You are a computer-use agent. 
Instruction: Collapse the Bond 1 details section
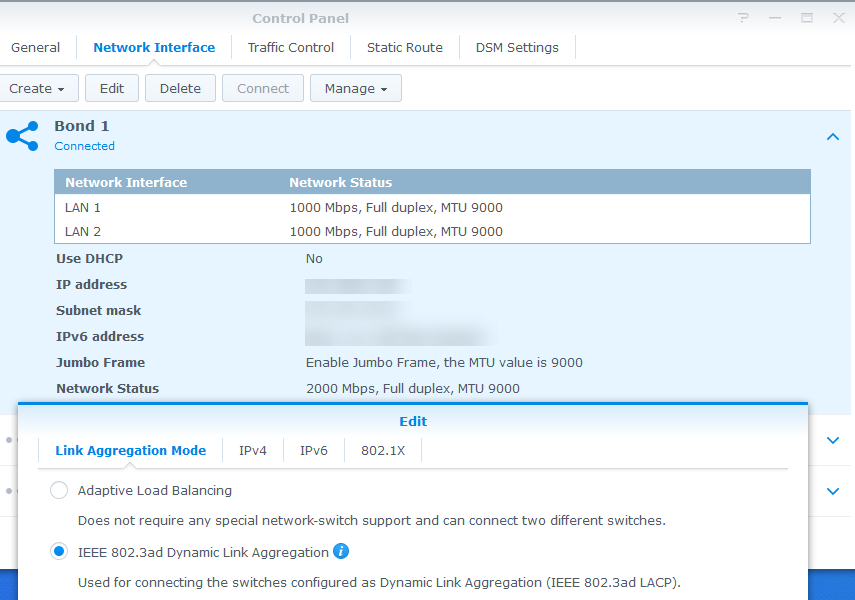[833, 136]
